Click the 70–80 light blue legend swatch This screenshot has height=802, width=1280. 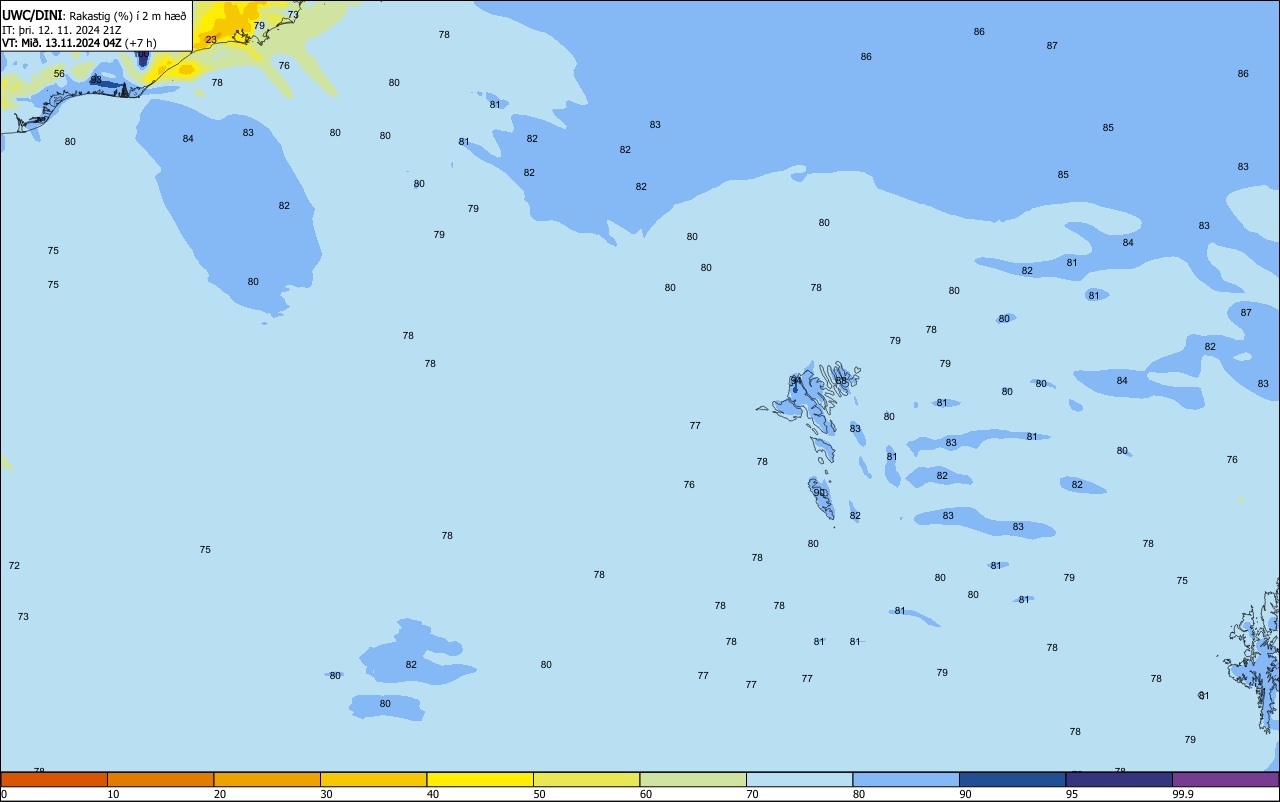[800, 779]
